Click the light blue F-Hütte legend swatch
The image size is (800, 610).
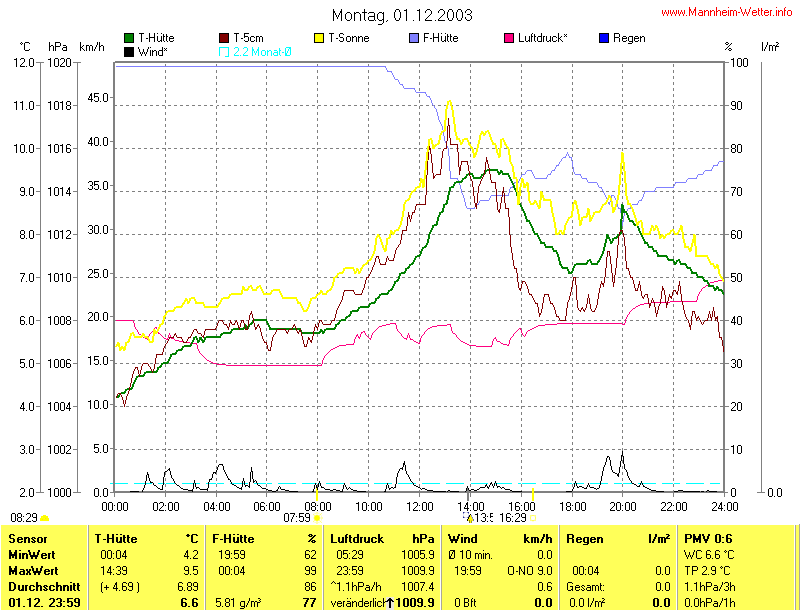(x=415, y=38)
